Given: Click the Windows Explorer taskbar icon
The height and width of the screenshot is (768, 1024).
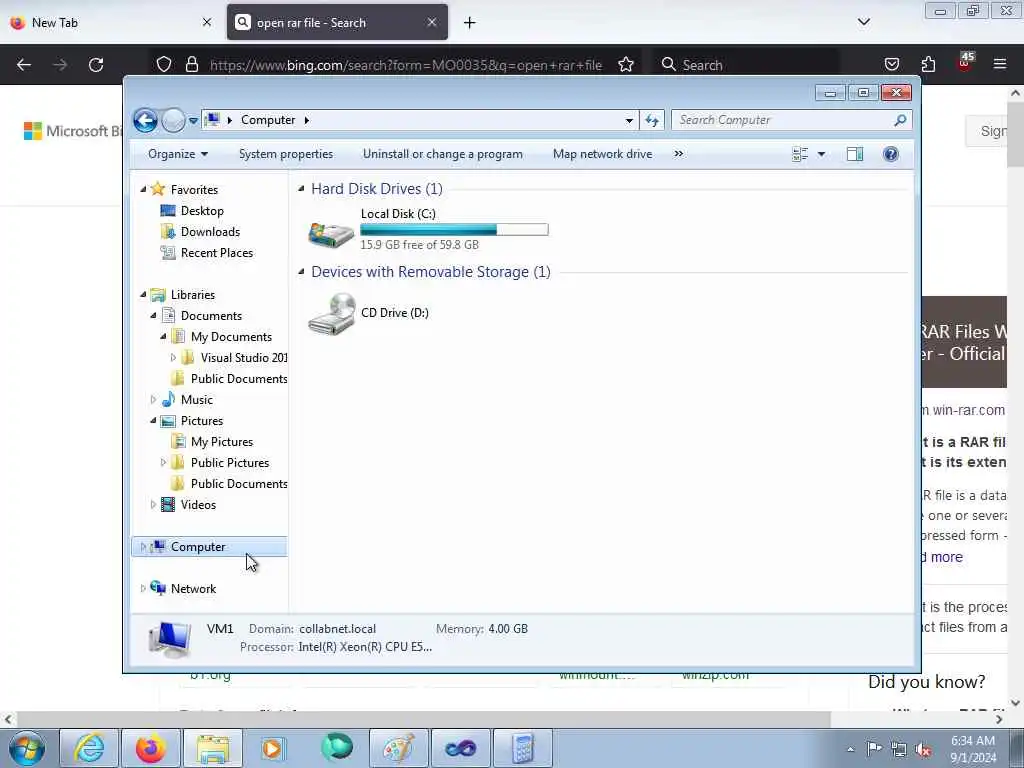Looking at the screenshot, I should click(x=212, y=748).
